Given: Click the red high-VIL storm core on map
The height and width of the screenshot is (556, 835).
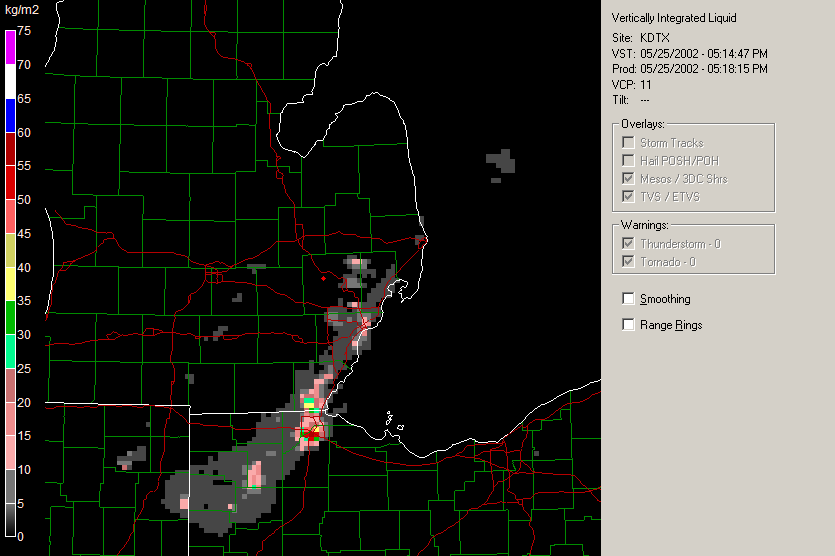Looking at the screenshot, I should 312,436.
